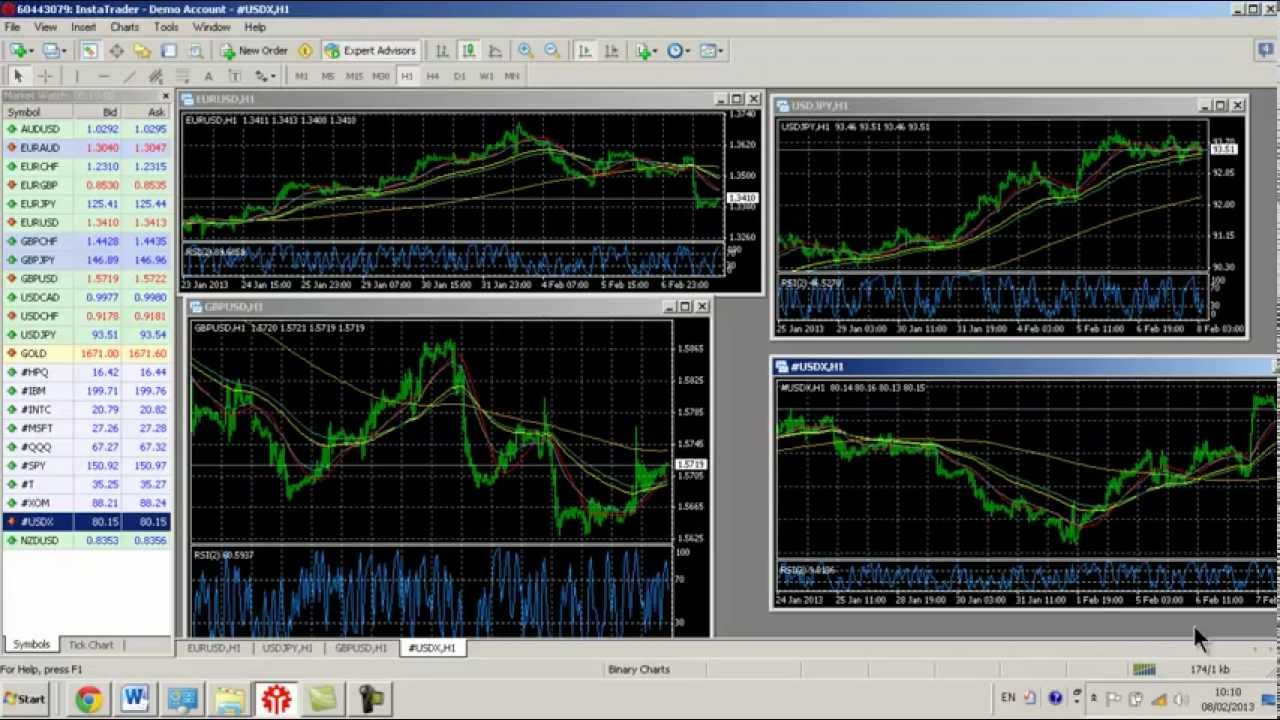Select #IBM row in Market Watch

click(x=86, y=391)
